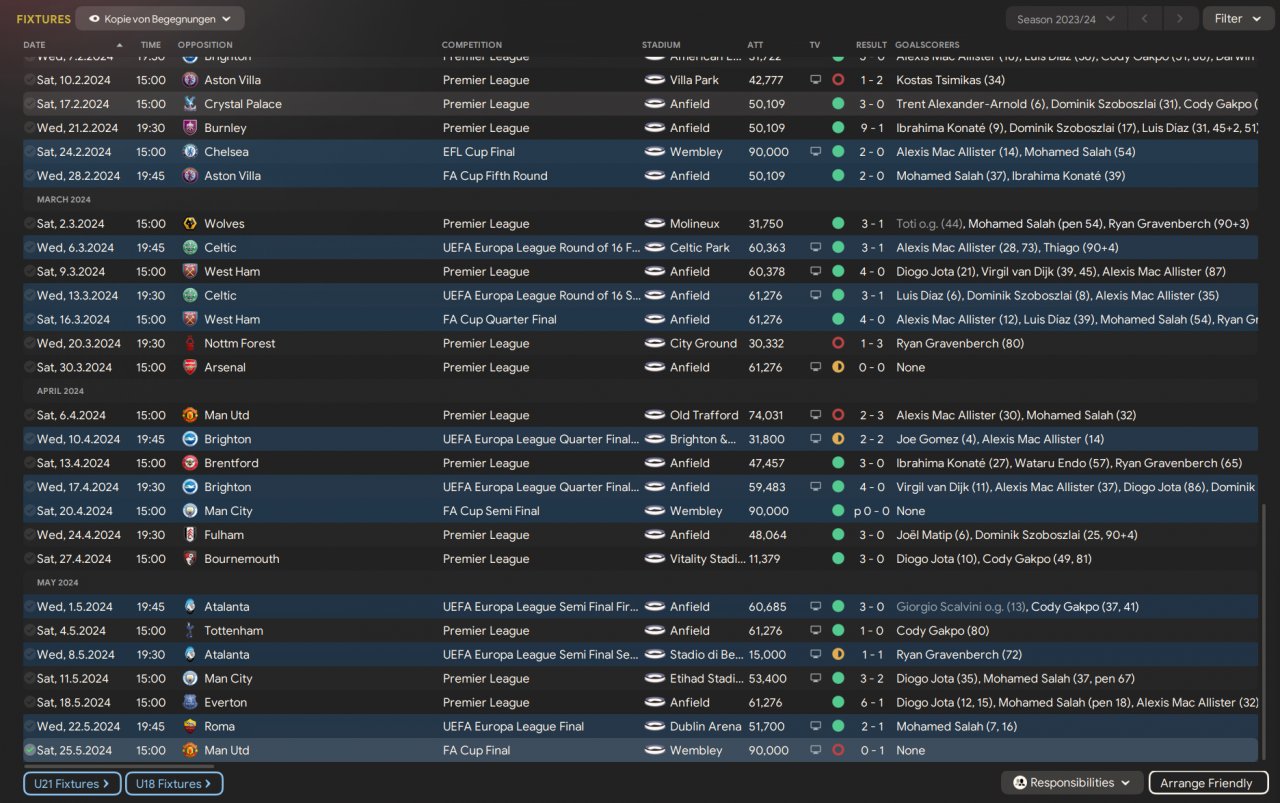
Task: Open the 9 - 1 result against Burnley
Action: pos(871,128)
